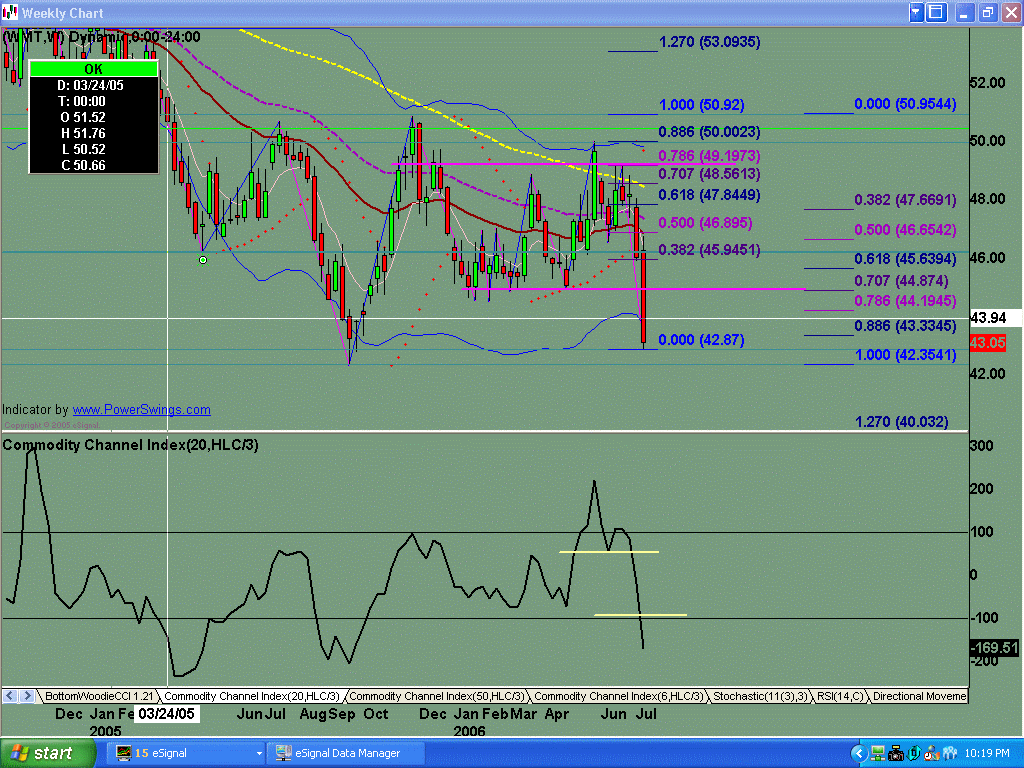Click the Weekly Chart title bar icon
This screenshot has width=1024, height=768.
pos(10,12)
